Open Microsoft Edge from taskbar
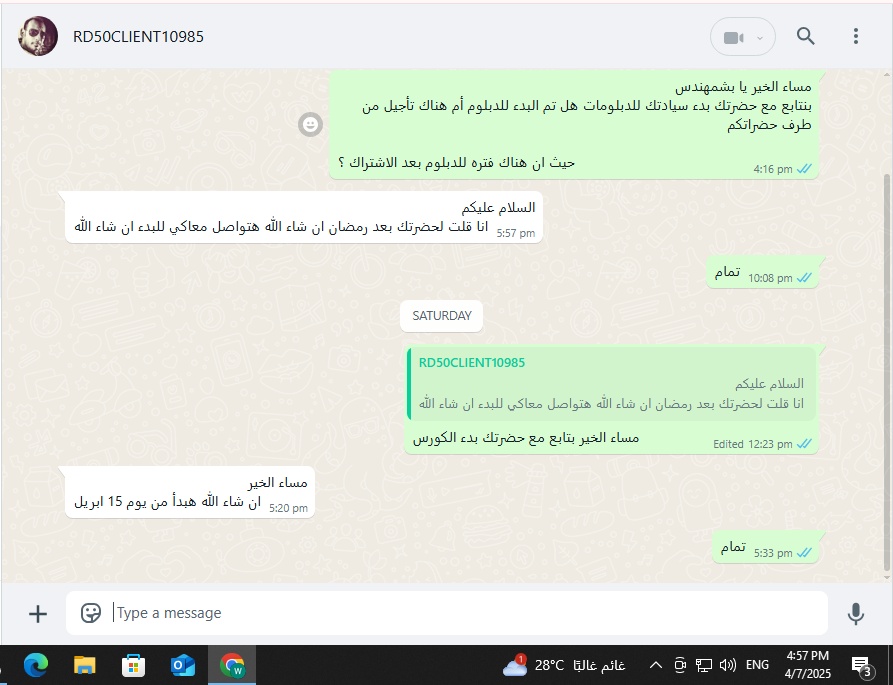The width and height of the screenshot is (893, 685). [36, 665]
